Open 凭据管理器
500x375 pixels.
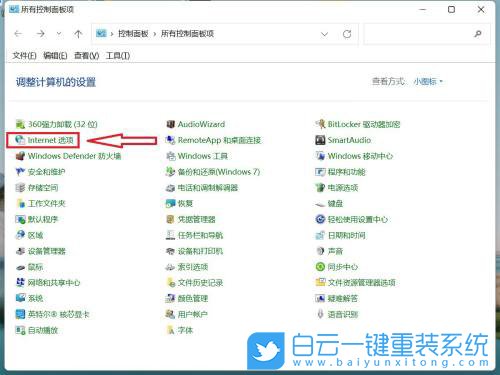pos(191,219)
